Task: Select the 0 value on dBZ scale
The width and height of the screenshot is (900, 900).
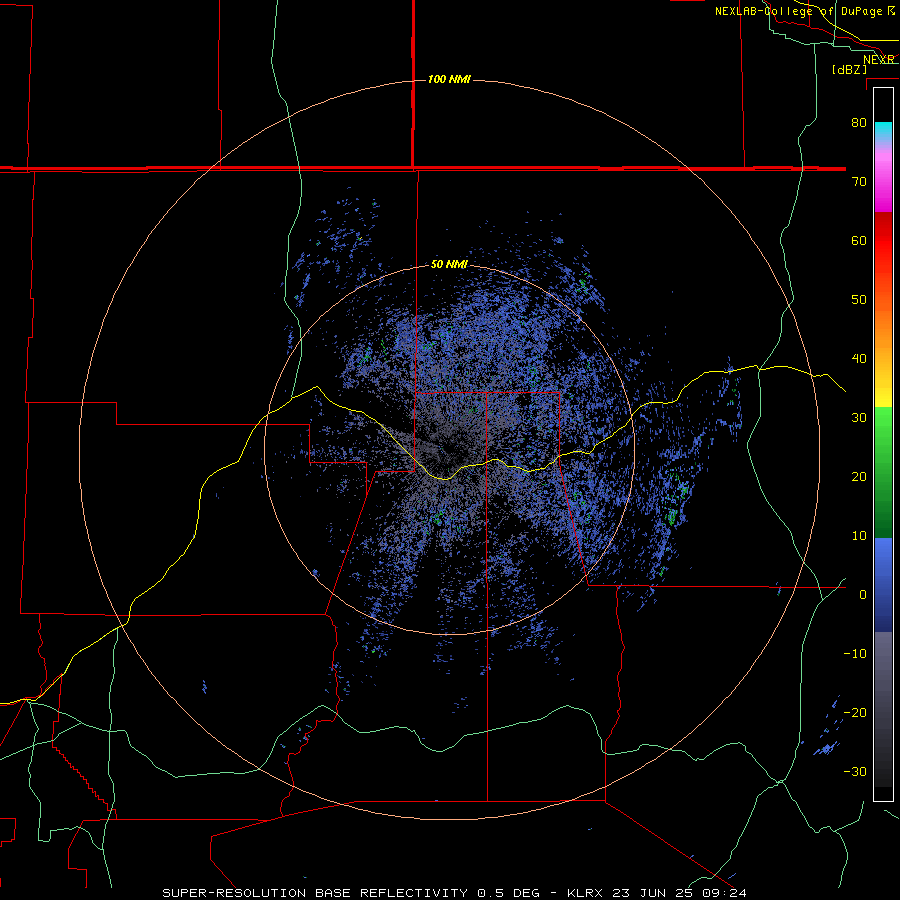Action: [x=863, y=595]
